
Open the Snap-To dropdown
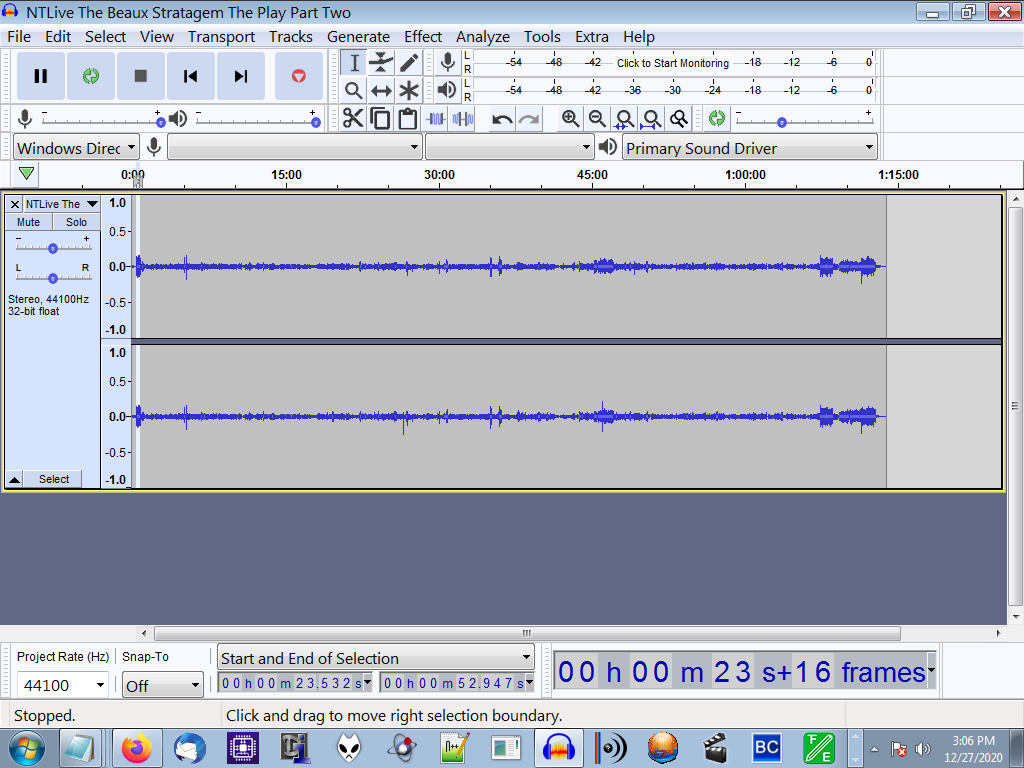pyautogui.click(x=162, y=685)
